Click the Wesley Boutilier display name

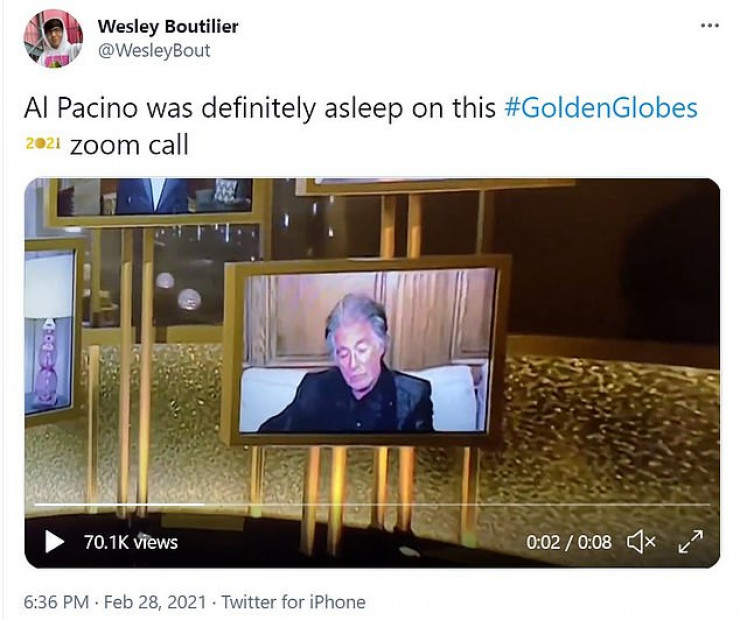pos(168,26)
